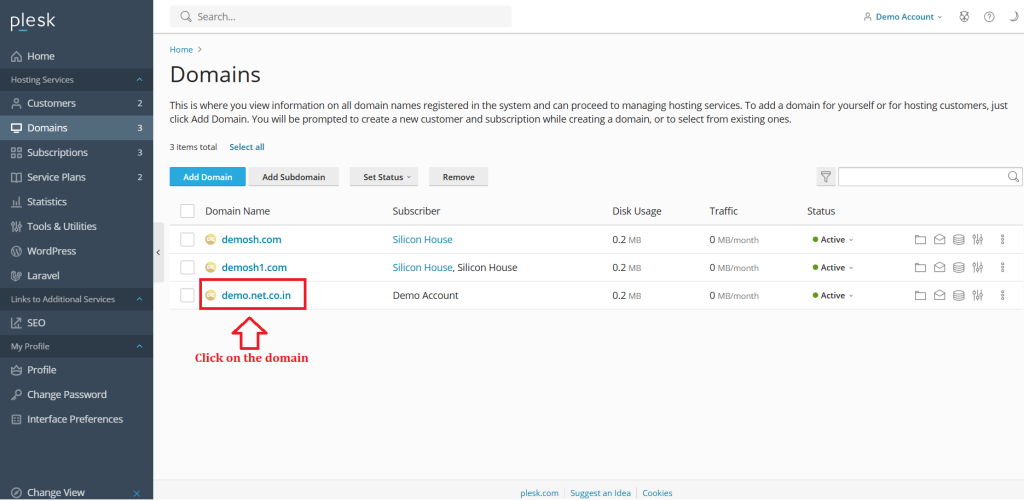Open databases icon for demosh.com row

coord(958,240)
